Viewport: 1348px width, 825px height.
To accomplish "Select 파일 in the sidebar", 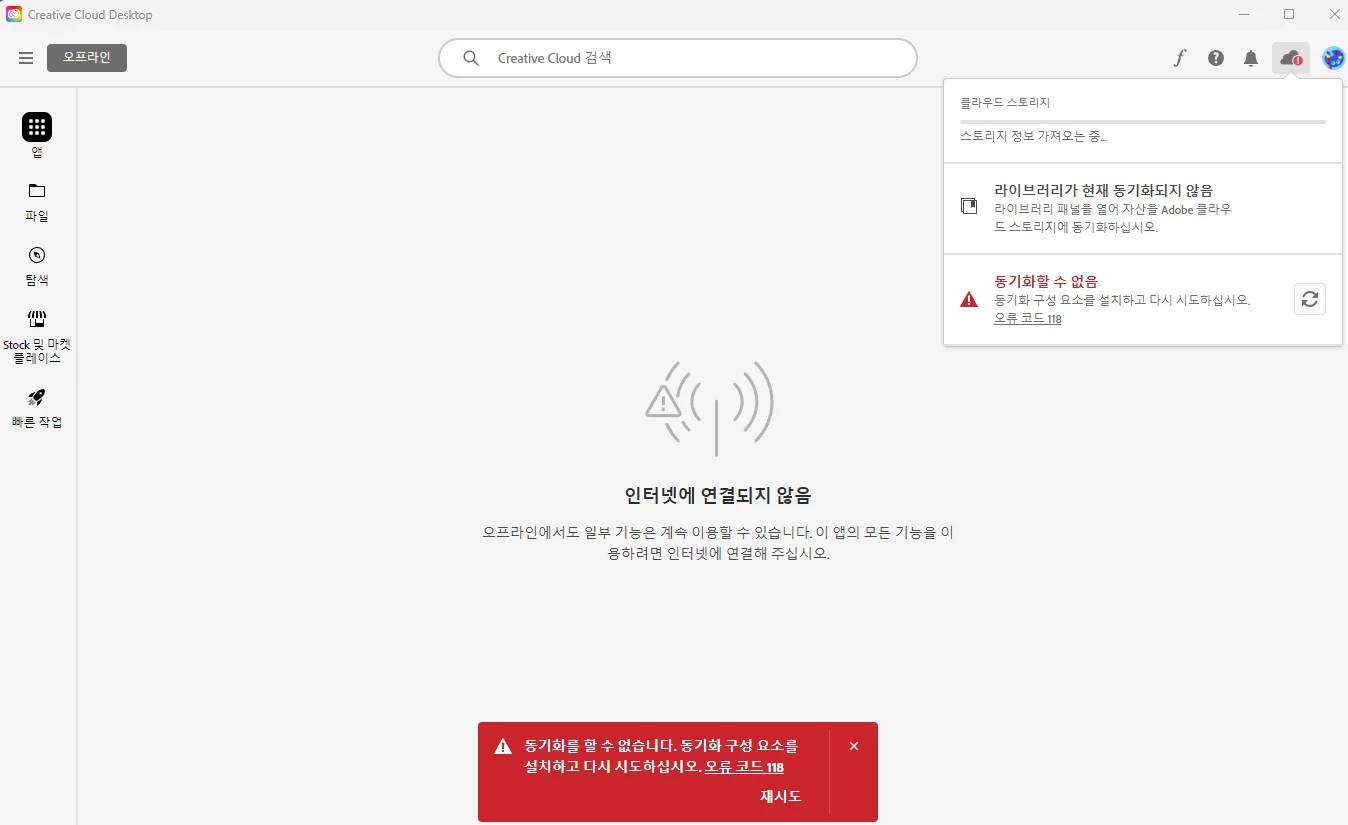I will (37, 201).
